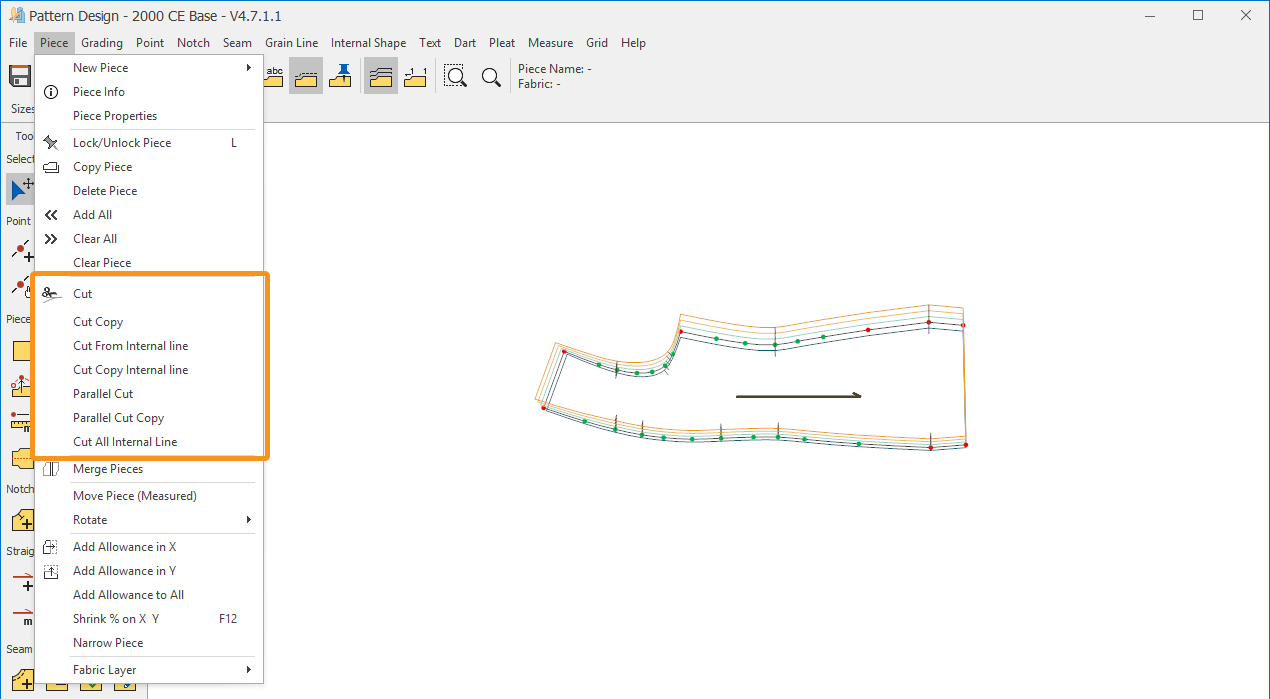Select the Add Point tool icon

[22, 250]
